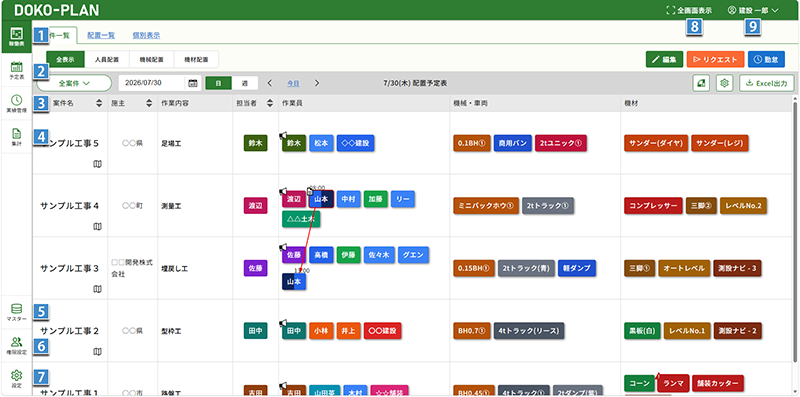Switch to 日 (day) view
The image size is (800, 397).
218,83
